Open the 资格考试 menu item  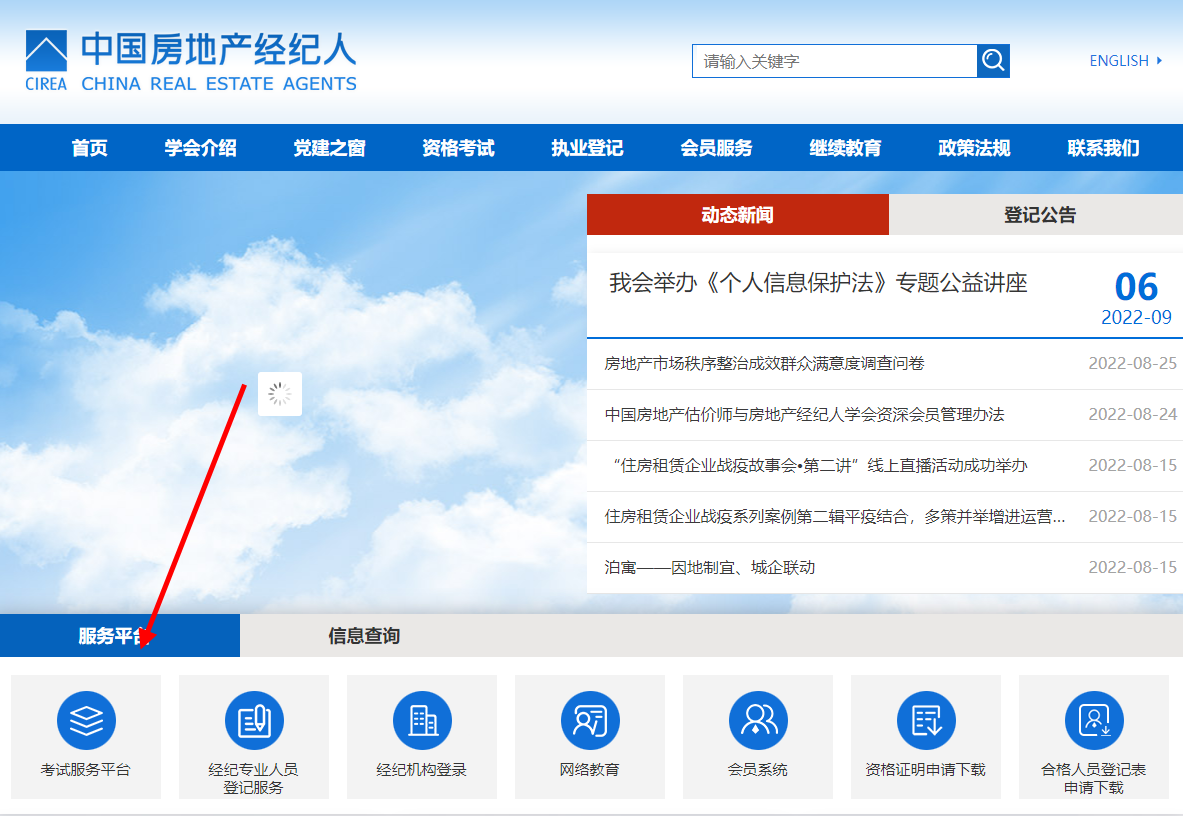tap(458, 147)
